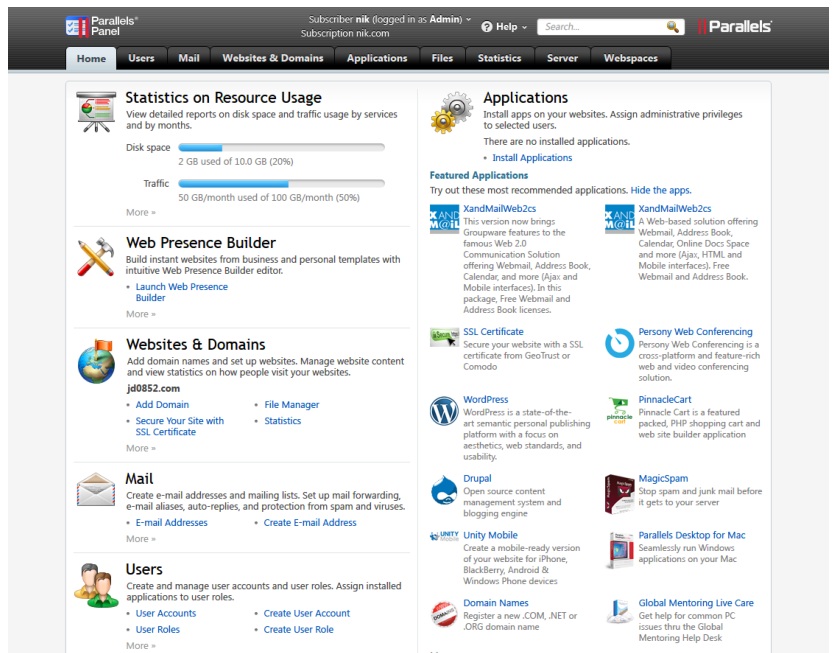This screenshot has height=653, width=836.
Task: Open the Users tab
Action: click(141, 58)
